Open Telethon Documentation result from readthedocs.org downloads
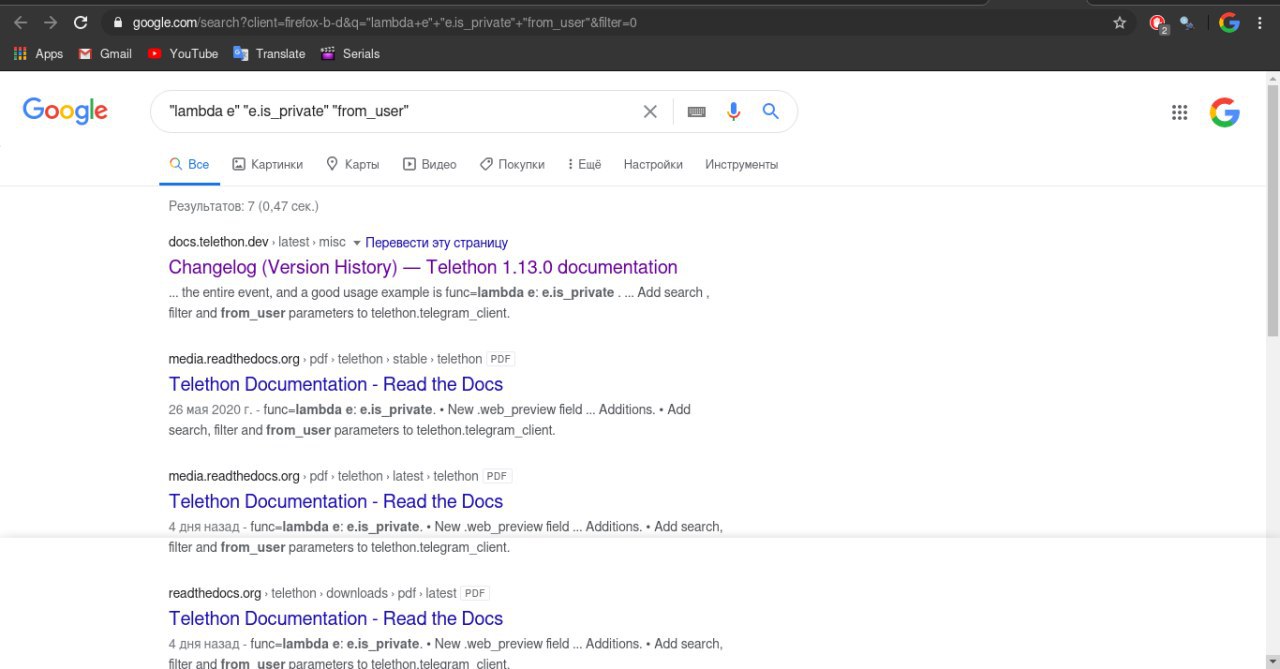 pyautogui.click(x=336, y=618)
